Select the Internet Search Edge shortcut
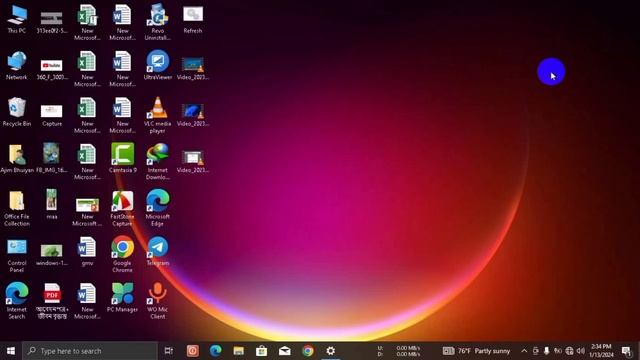This screenshot has width=640, height=360. pos(17,301)
